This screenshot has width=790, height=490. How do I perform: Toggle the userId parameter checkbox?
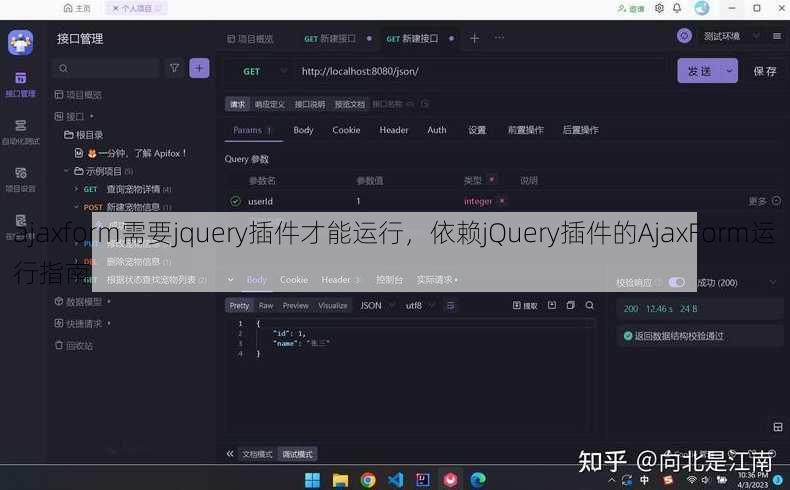pos(235,201)
